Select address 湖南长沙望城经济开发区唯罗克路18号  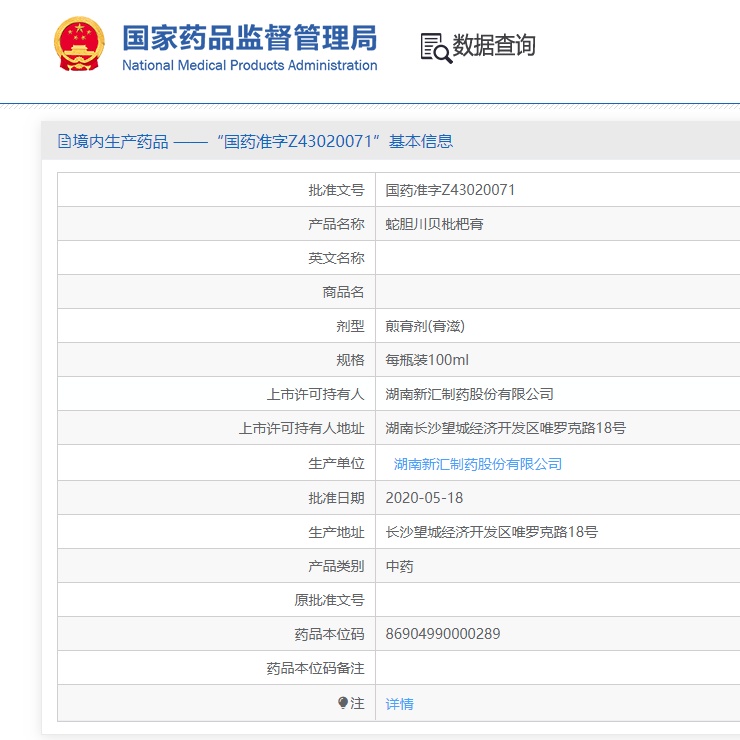(505, 428)
